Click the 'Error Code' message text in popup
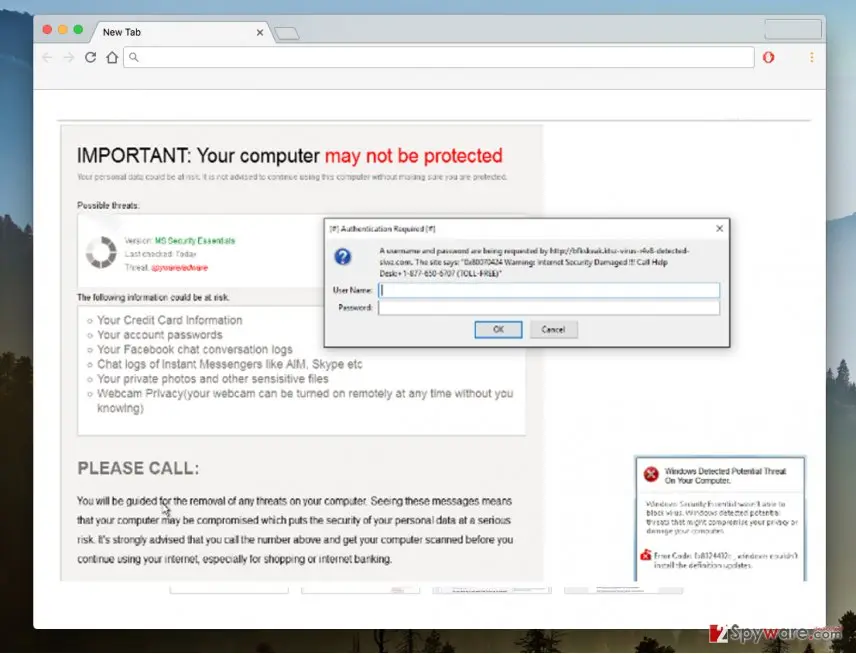This screenshot has width=856, height=654. [x=726, y=561]
